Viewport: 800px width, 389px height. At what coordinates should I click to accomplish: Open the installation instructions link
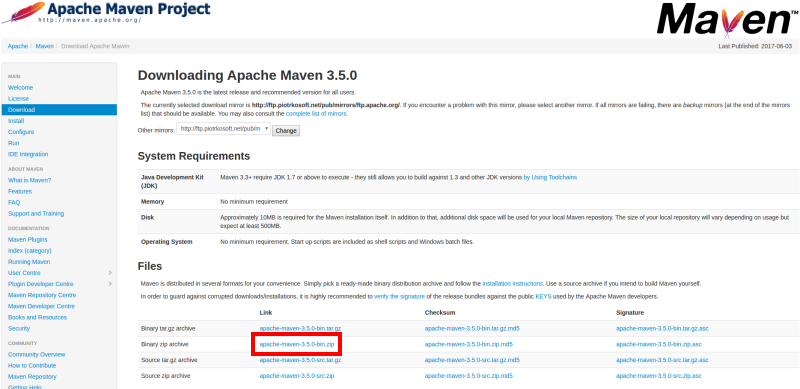pos(512,283)
